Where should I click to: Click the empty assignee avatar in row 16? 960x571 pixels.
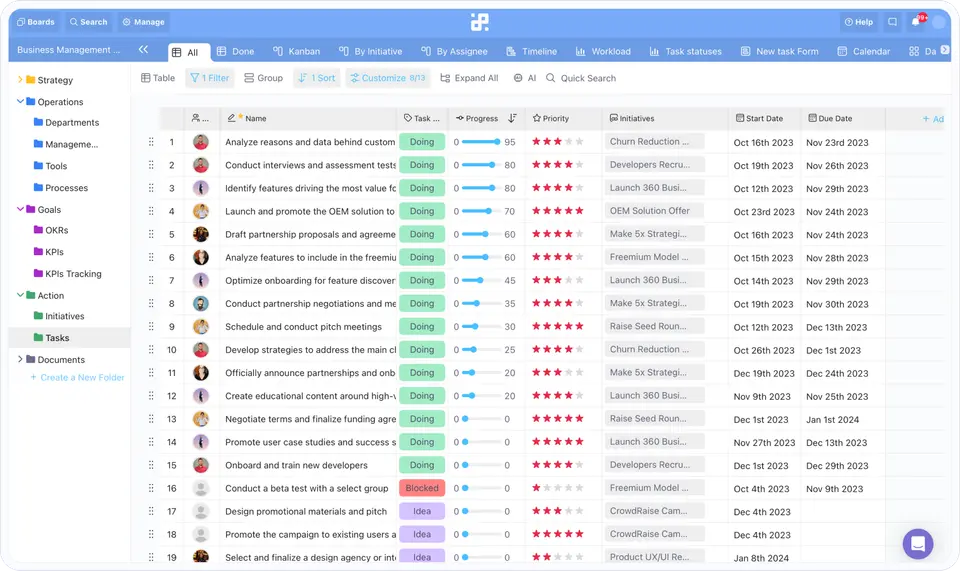click(x=201, y=488)
